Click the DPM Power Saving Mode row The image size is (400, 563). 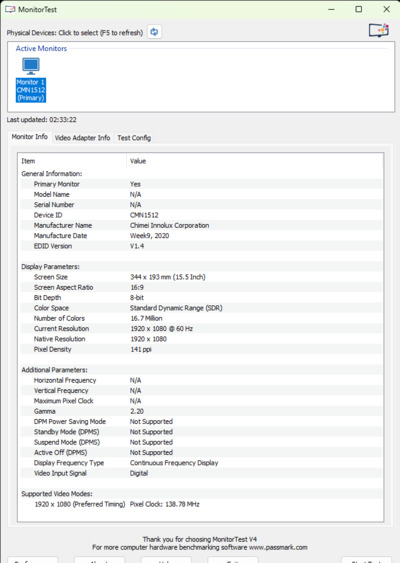(x=201, y=422)
